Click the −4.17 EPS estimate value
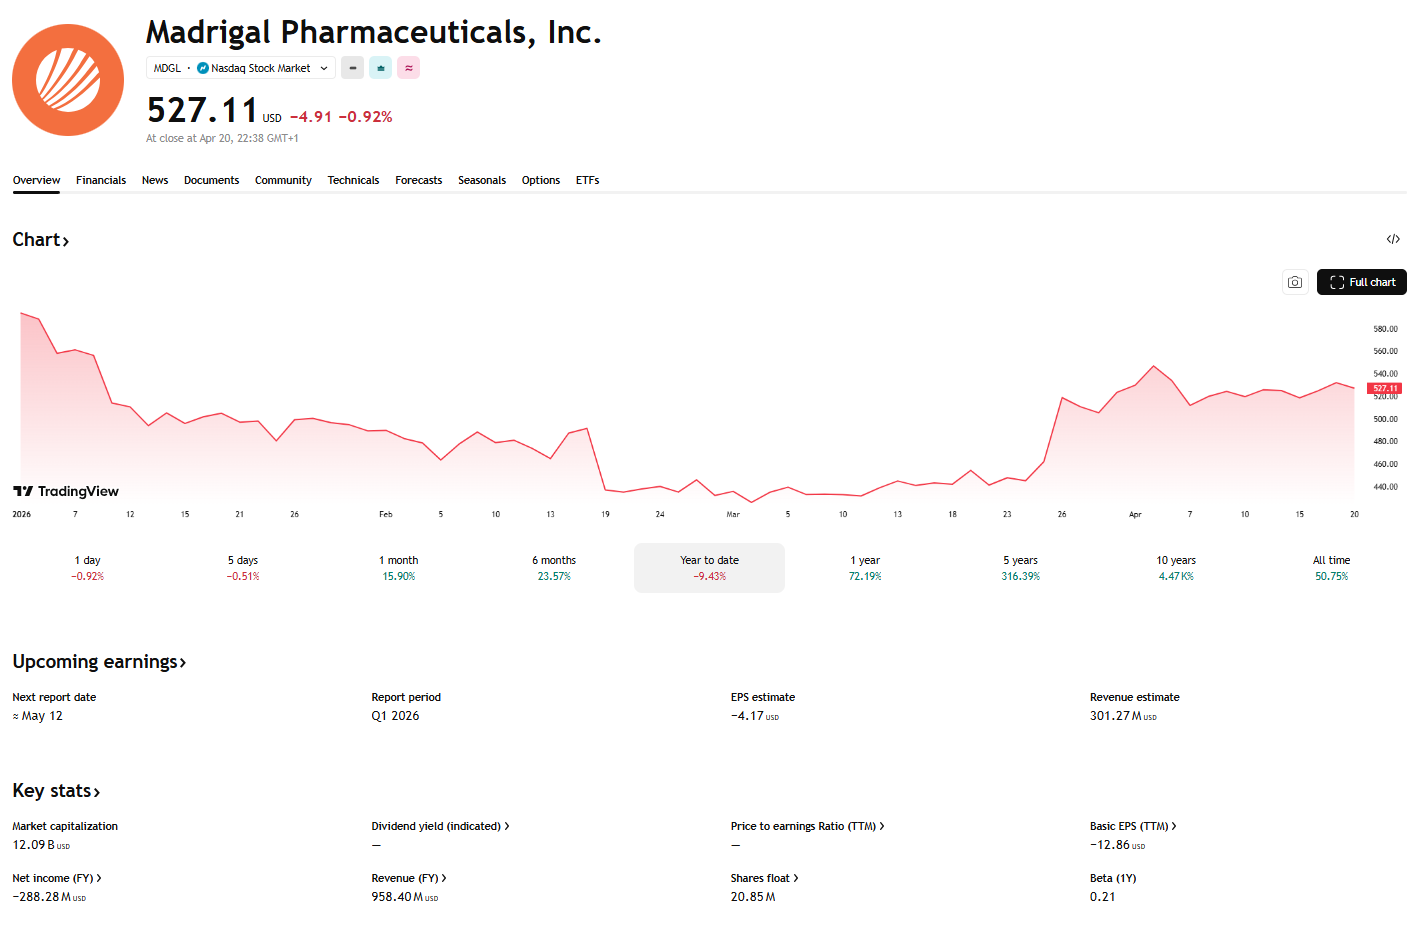This screenshot has width=1420, height=936. (754, 716)
